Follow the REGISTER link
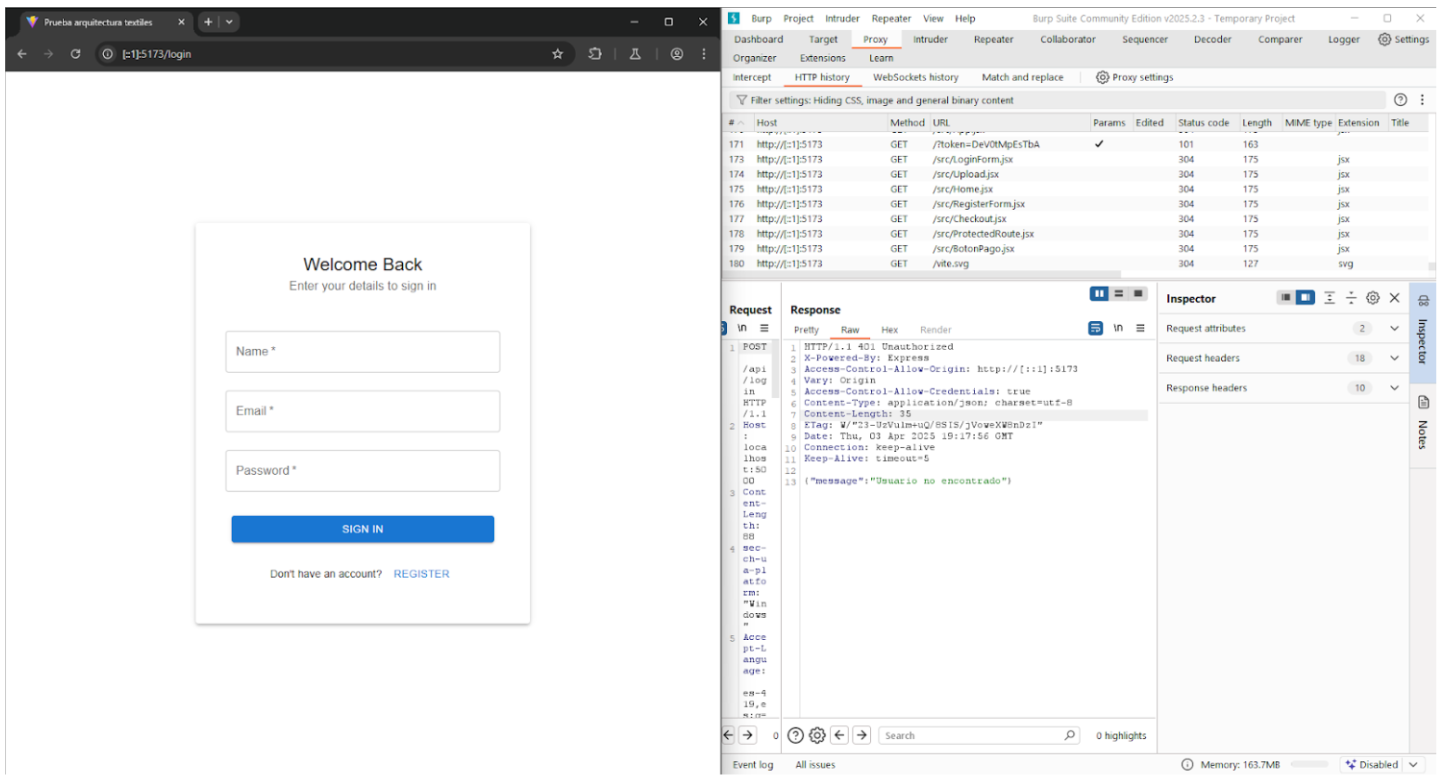This screenshot has height=780, width=1441. pyautogui.click(x=421, y=574)
